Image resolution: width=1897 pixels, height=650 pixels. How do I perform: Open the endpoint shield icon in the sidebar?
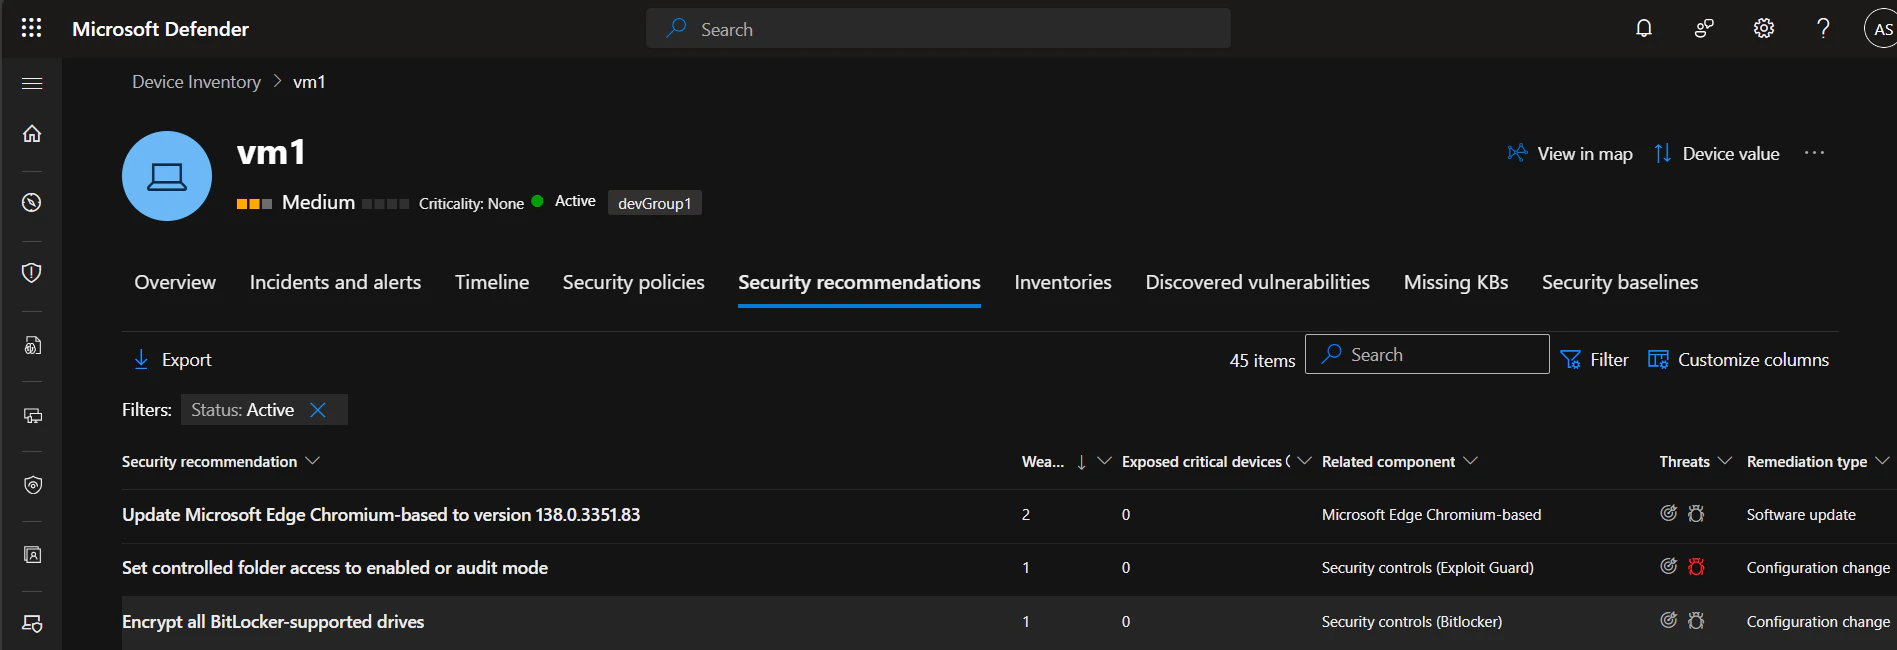coord(32,485)
